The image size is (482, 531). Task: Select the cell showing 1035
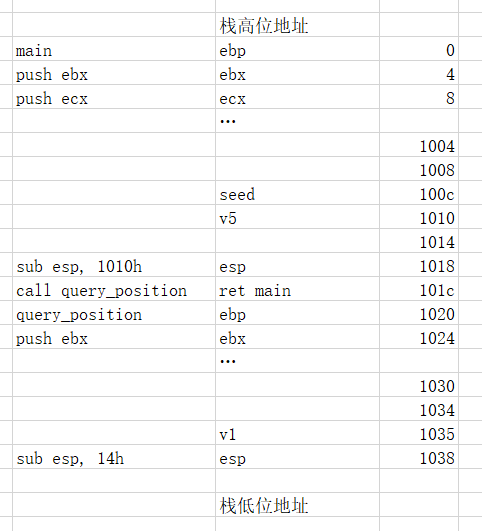[419, 433]
